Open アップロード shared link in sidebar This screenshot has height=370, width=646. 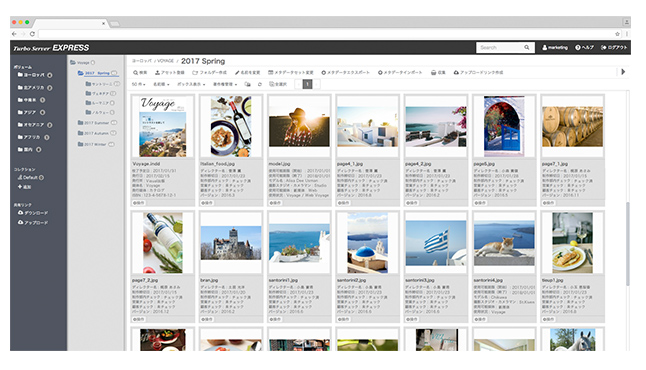[33, 222]
